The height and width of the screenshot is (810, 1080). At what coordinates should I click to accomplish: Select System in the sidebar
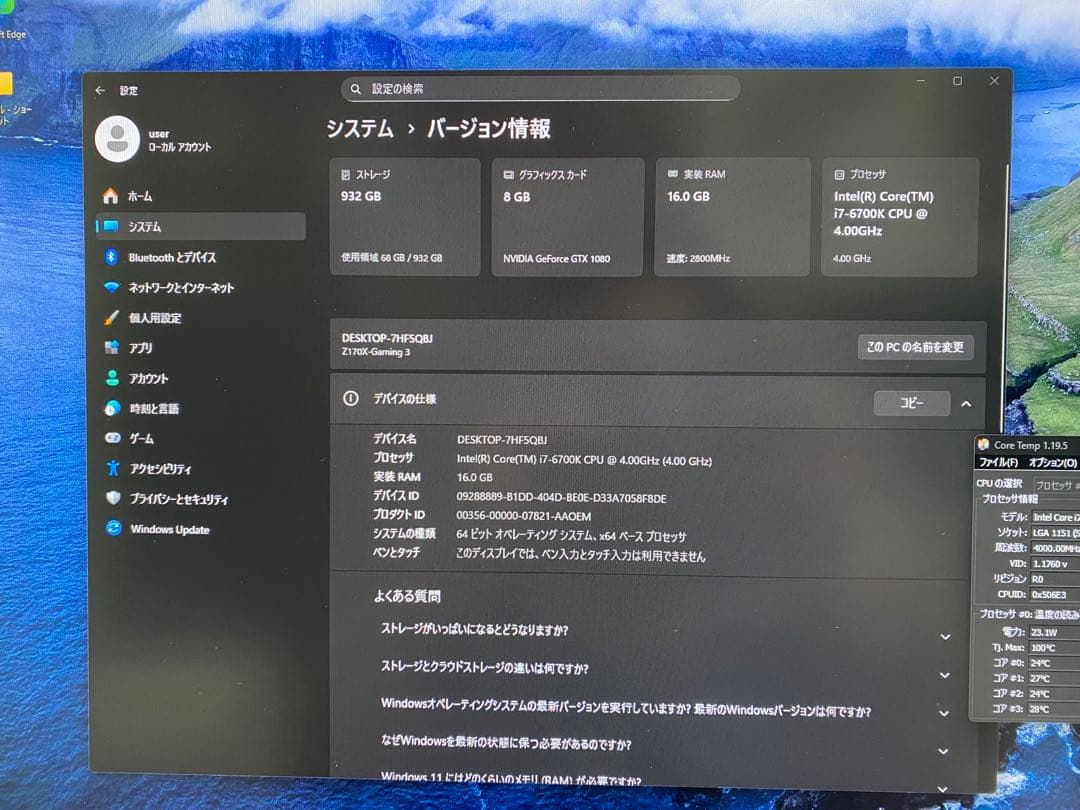[x=200, y=227]
